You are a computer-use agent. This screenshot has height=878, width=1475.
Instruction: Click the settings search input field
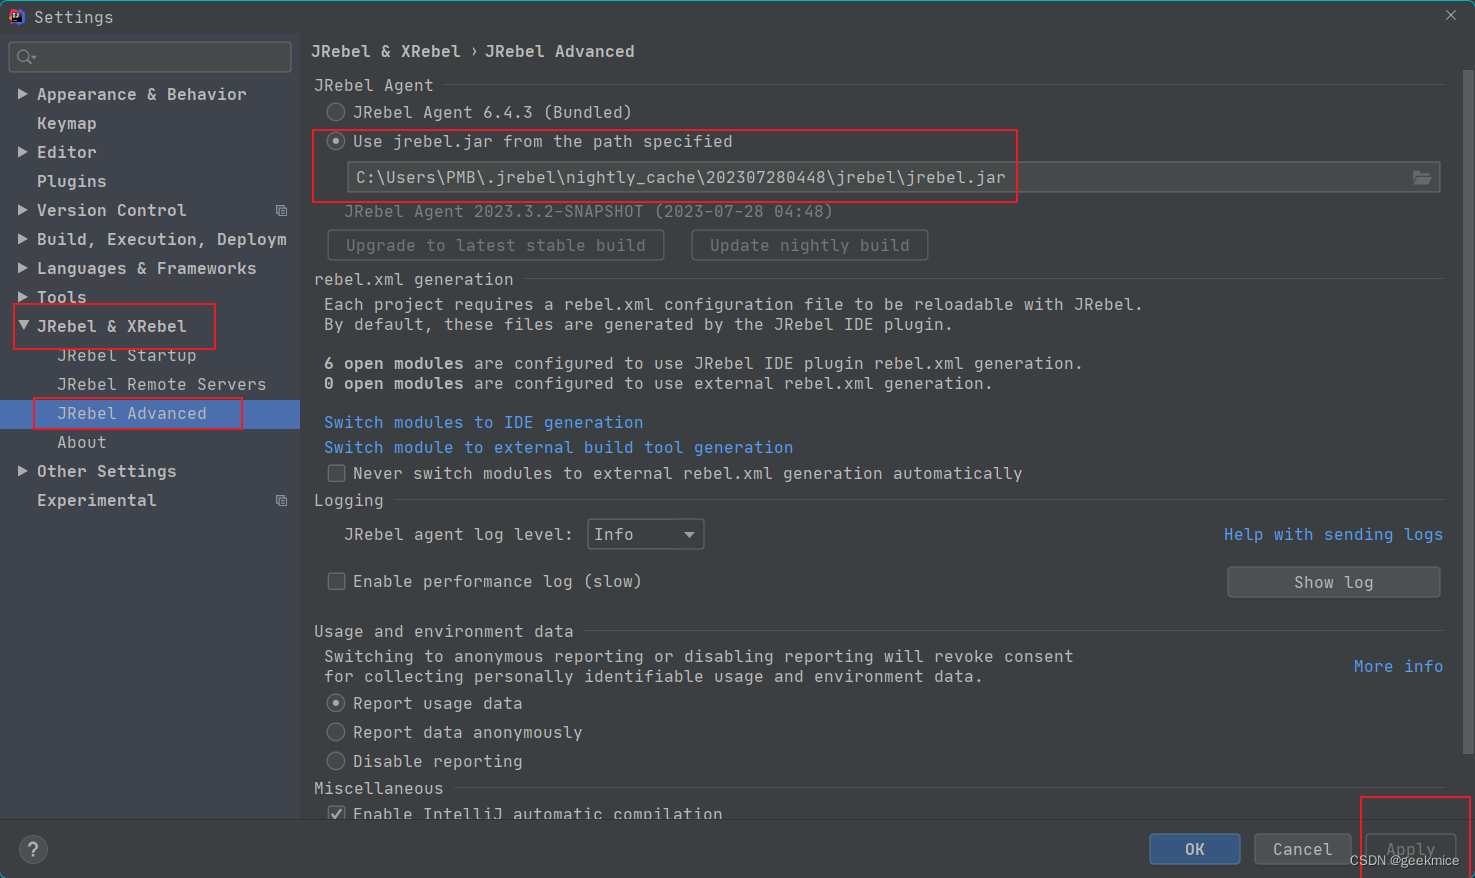tap(150, 57)
